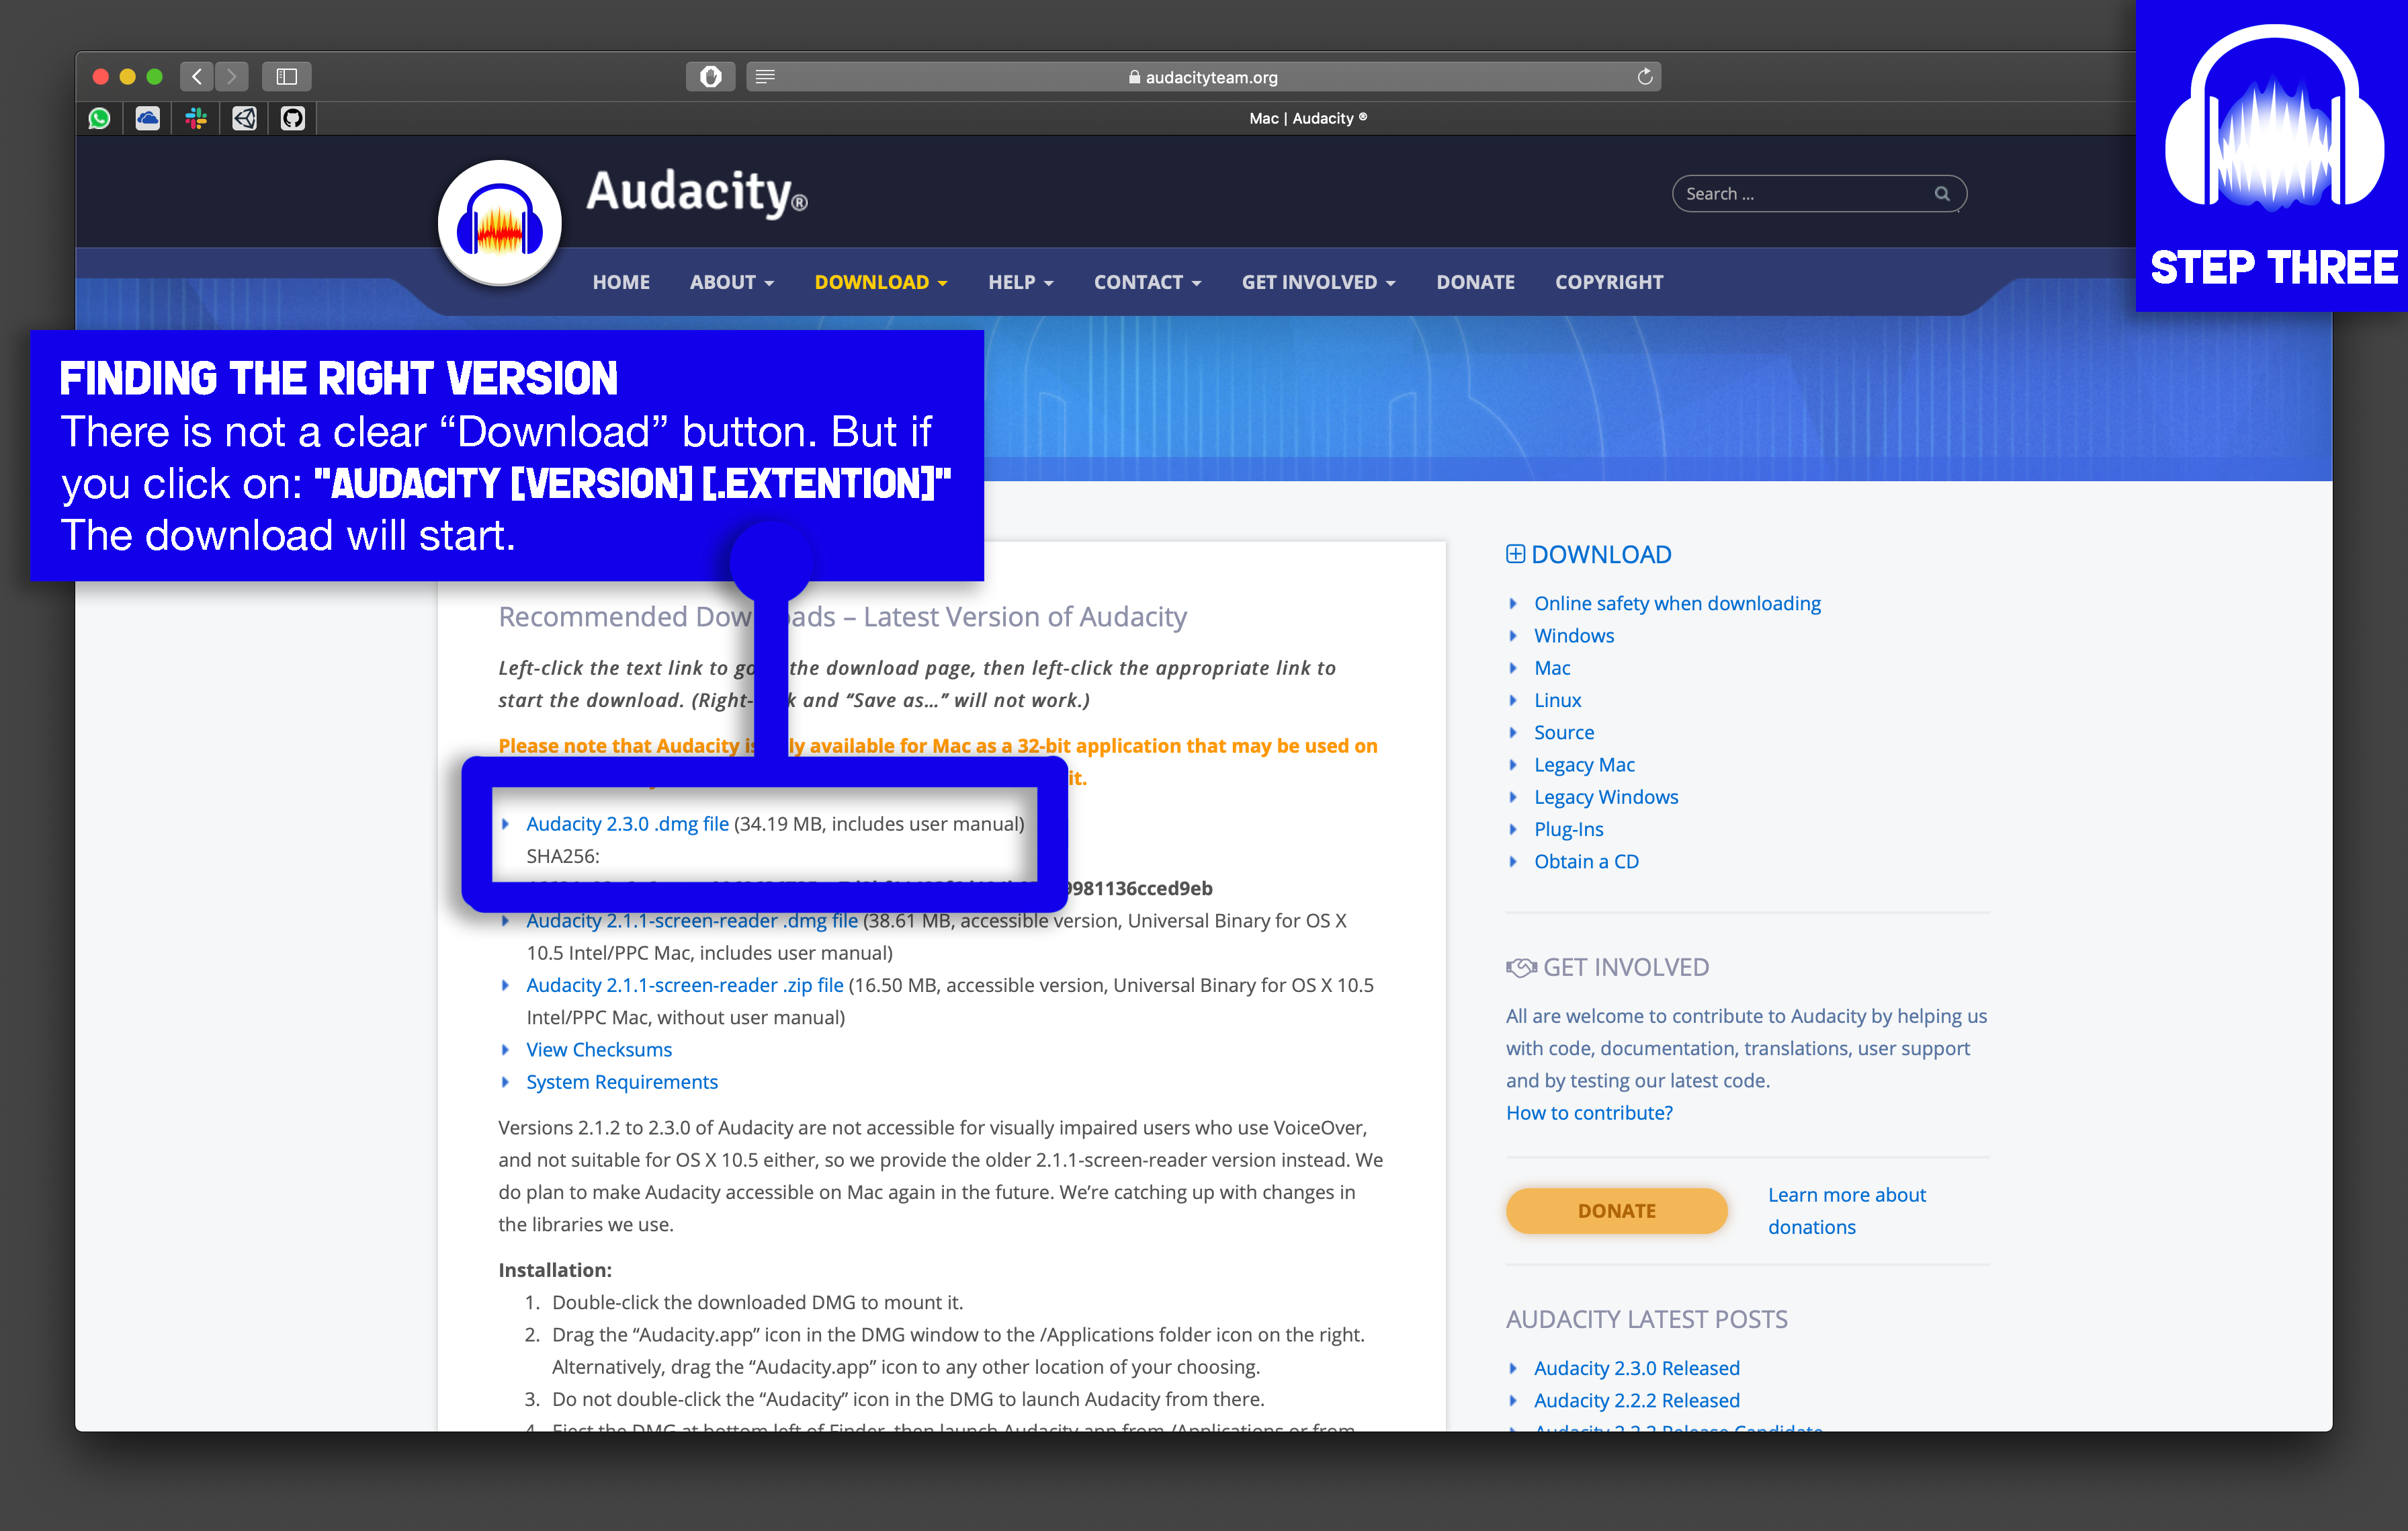The height and width of the screenshot is (1531, 2408).
Task: Open the HELP dropdown menu
Action: [1015, 281]
